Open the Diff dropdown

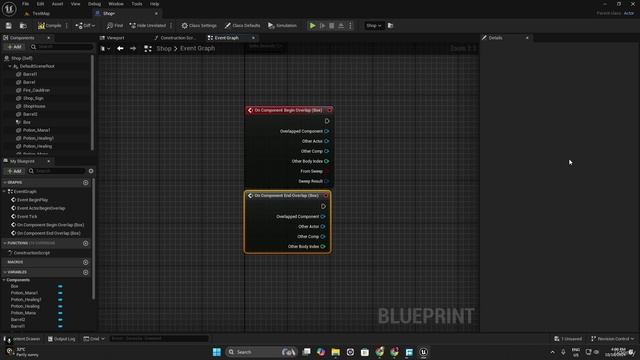(x=85, y=26)
